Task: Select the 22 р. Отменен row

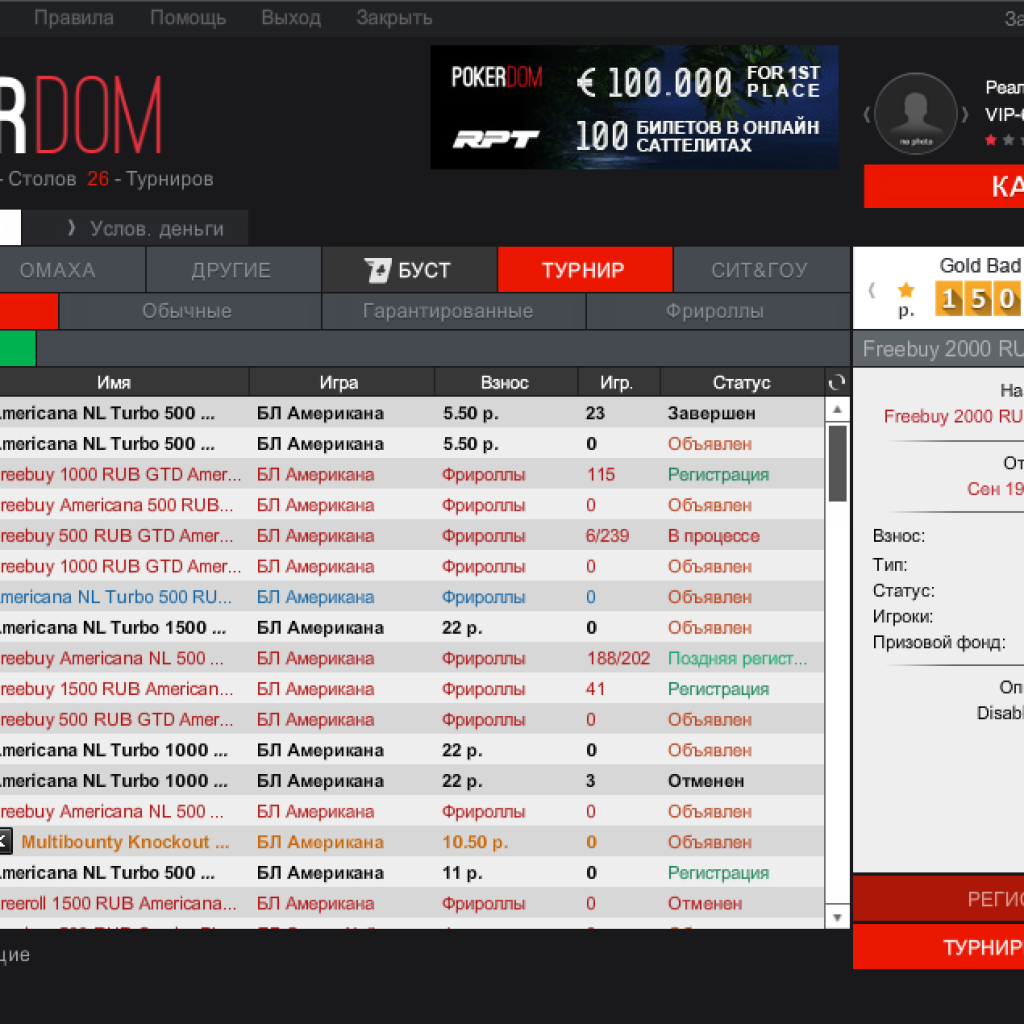Action: point(412,780)
